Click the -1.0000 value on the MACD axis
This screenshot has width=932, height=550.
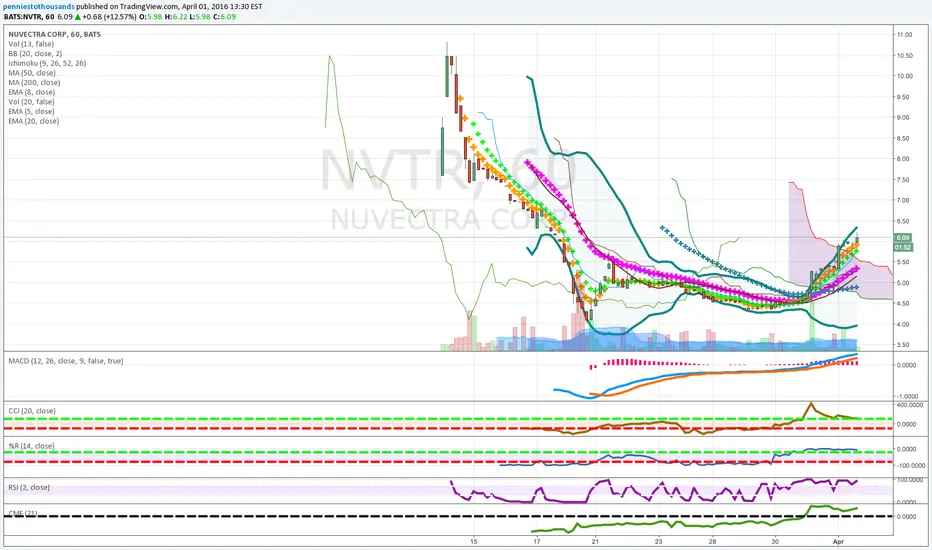[x=907, y=397]
